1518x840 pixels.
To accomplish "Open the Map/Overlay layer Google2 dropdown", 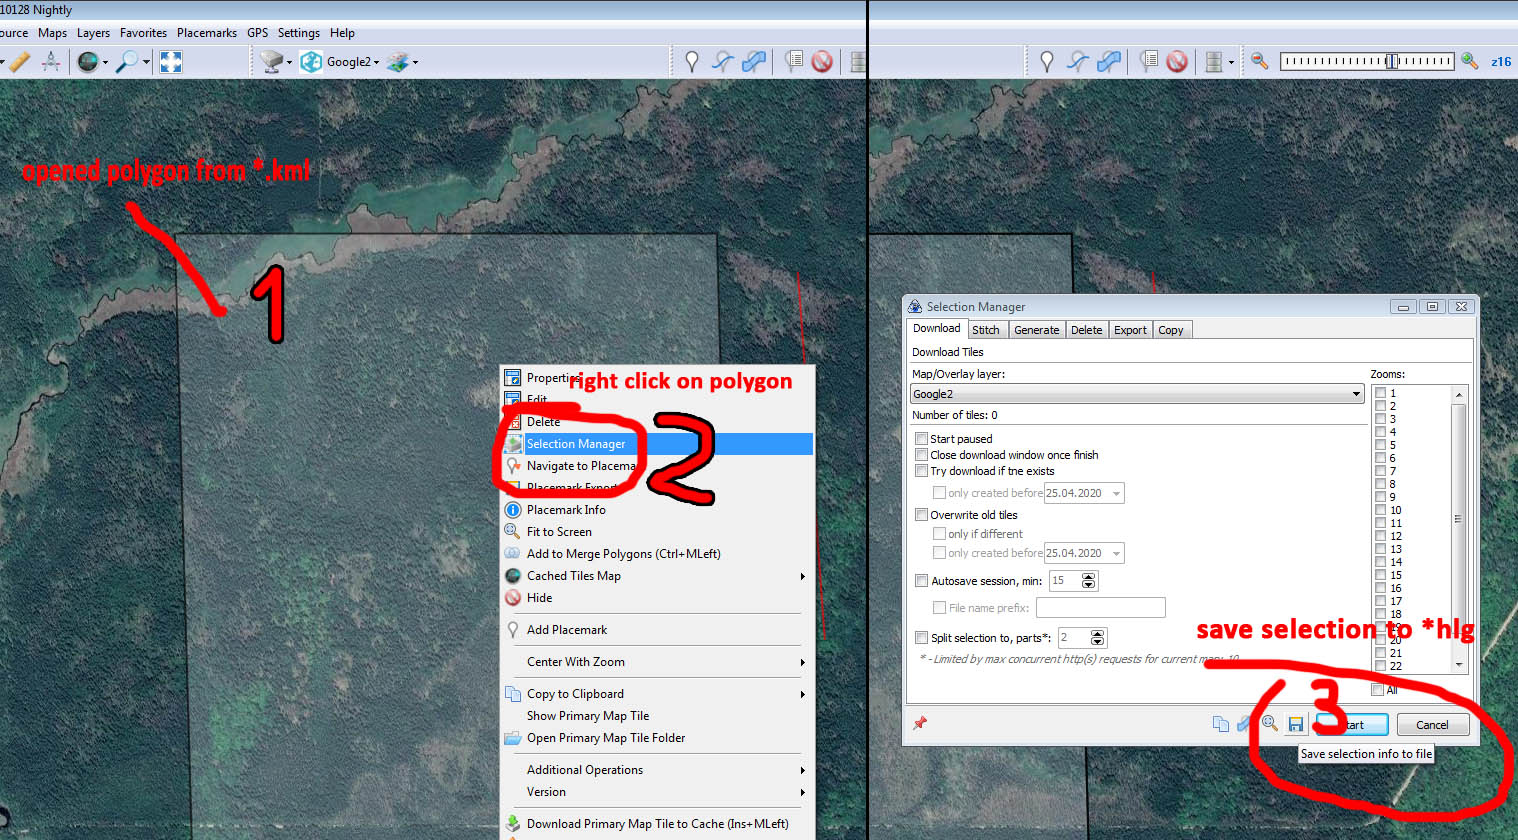I will pos(1137,394).
